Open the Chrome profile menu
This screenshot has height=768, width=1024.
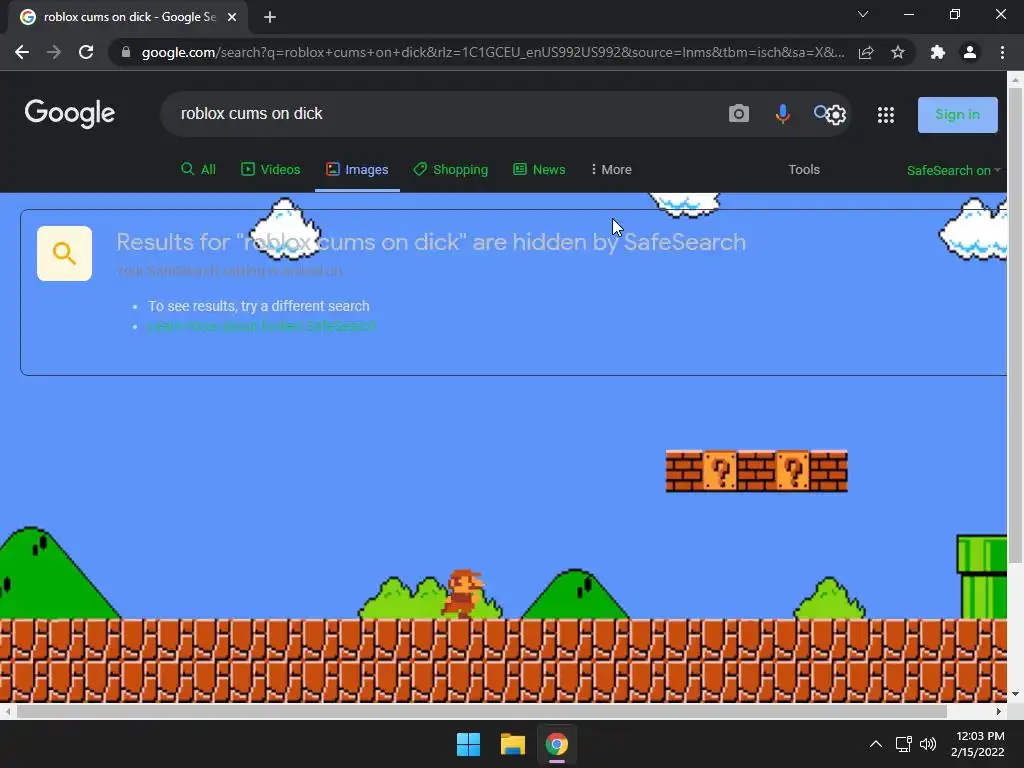970,52
